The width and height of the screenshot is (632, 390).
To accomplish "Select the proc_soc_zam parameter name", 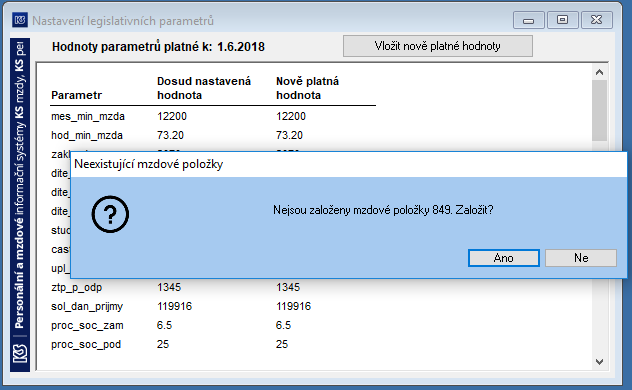I will 87,325.
